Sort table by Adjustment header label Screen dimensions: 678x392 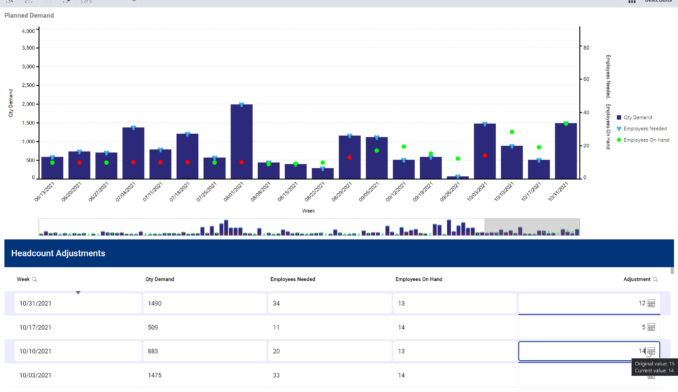pos(636,279)
